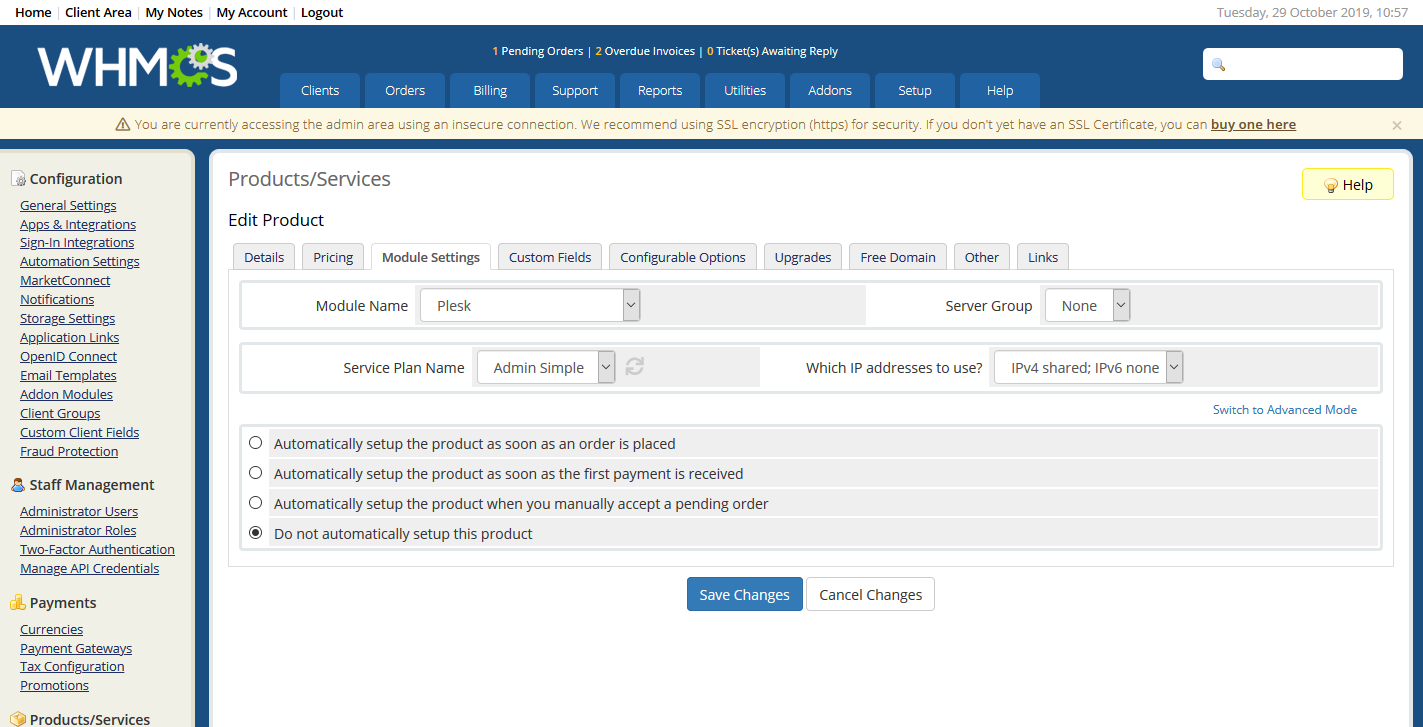Viewport: 1423px width, 727px height.
Task: Click the Overdue Invoices status link
Action: tap(645, 51)
